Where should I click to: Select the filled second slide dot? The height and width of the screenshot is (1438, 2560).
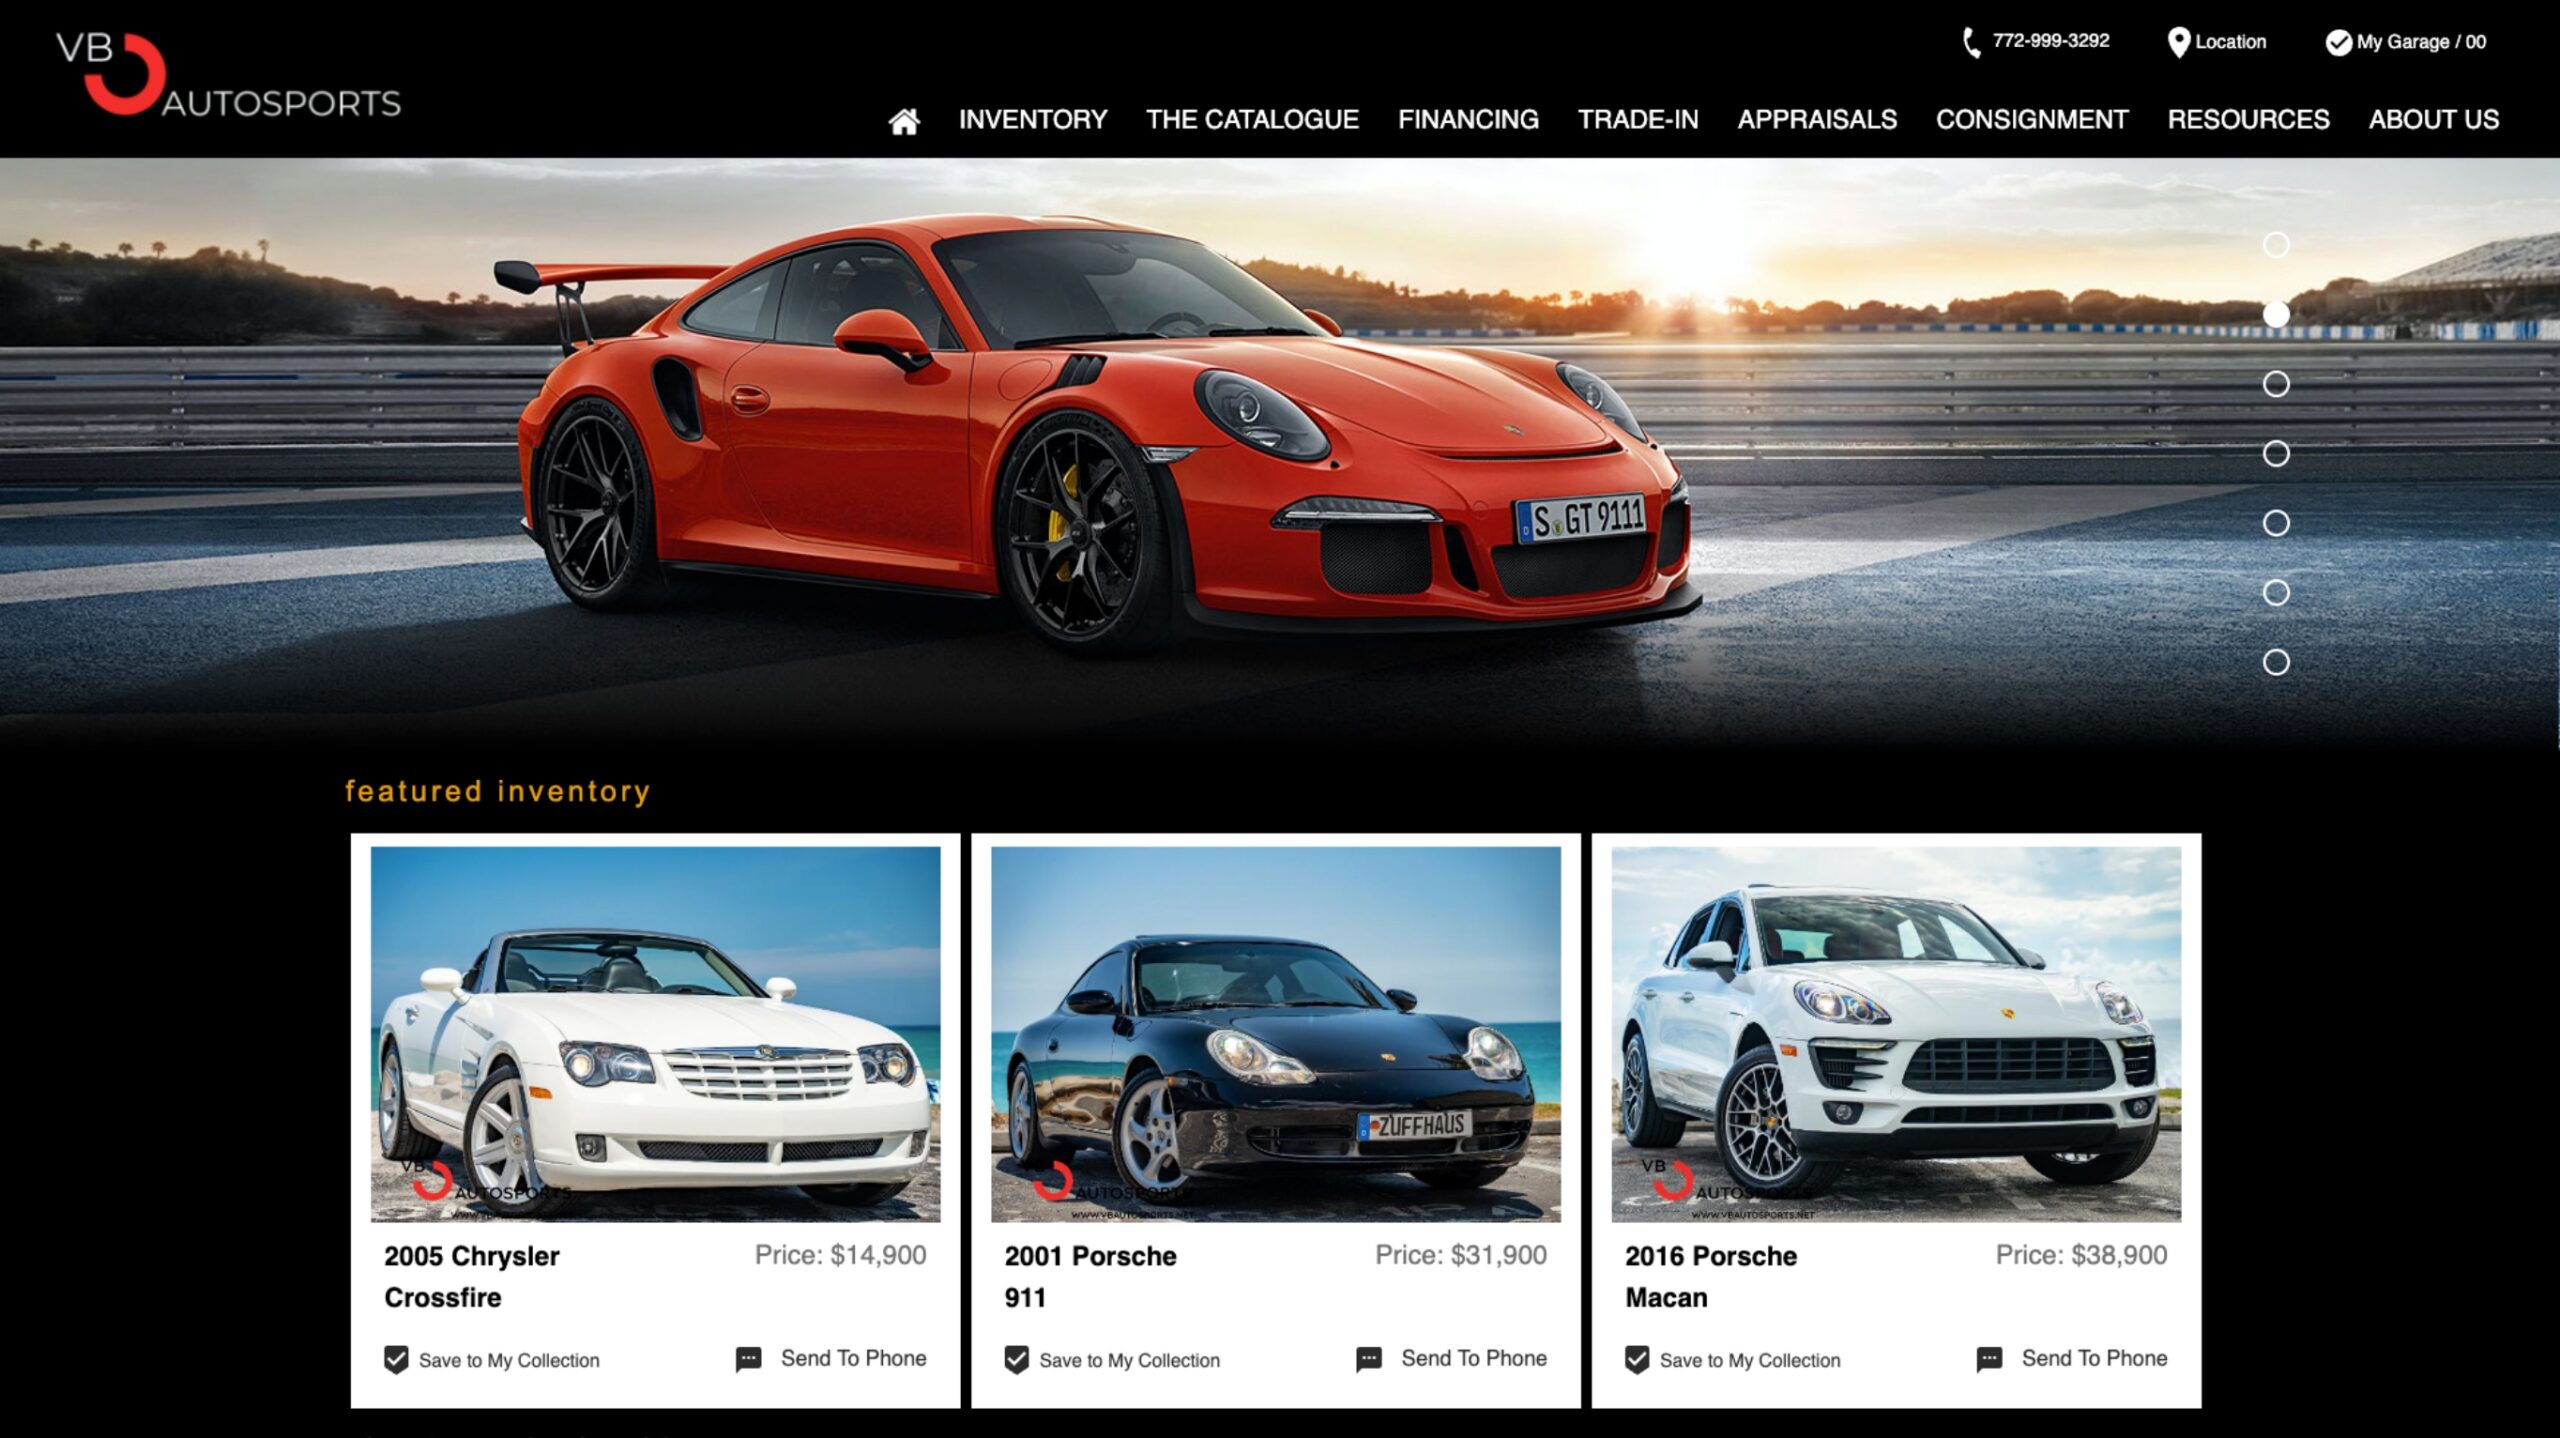tap(2276, 314)
